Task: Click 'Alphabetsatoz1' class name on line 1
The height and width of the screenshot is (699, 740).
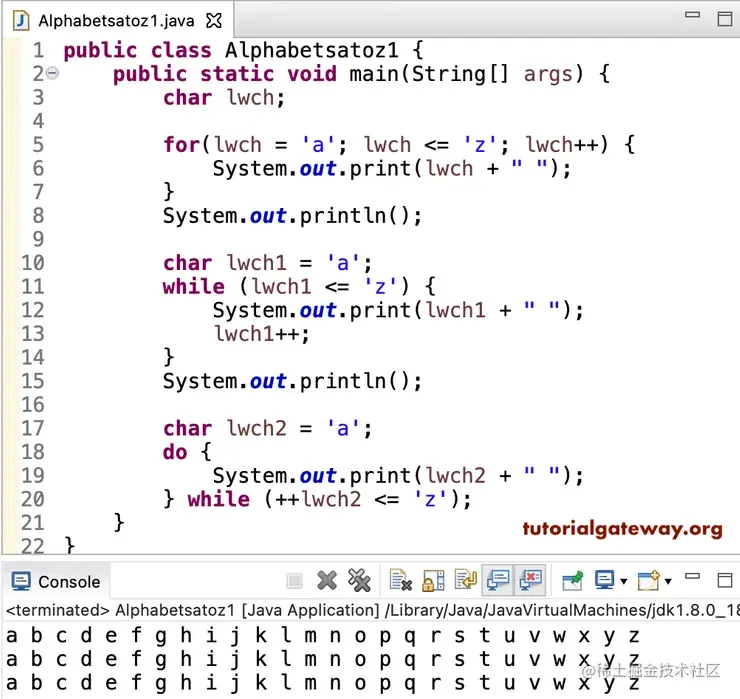Action: [x=311, y=50]
